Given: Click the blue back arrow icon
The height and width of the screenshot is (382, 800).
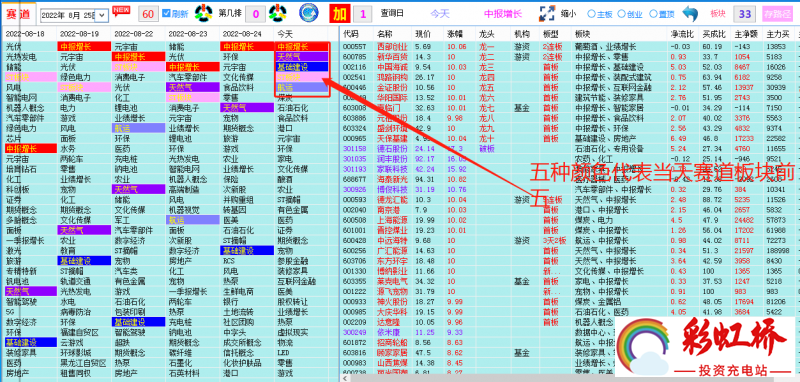Looking at the screenshot, I should point(690,14).
